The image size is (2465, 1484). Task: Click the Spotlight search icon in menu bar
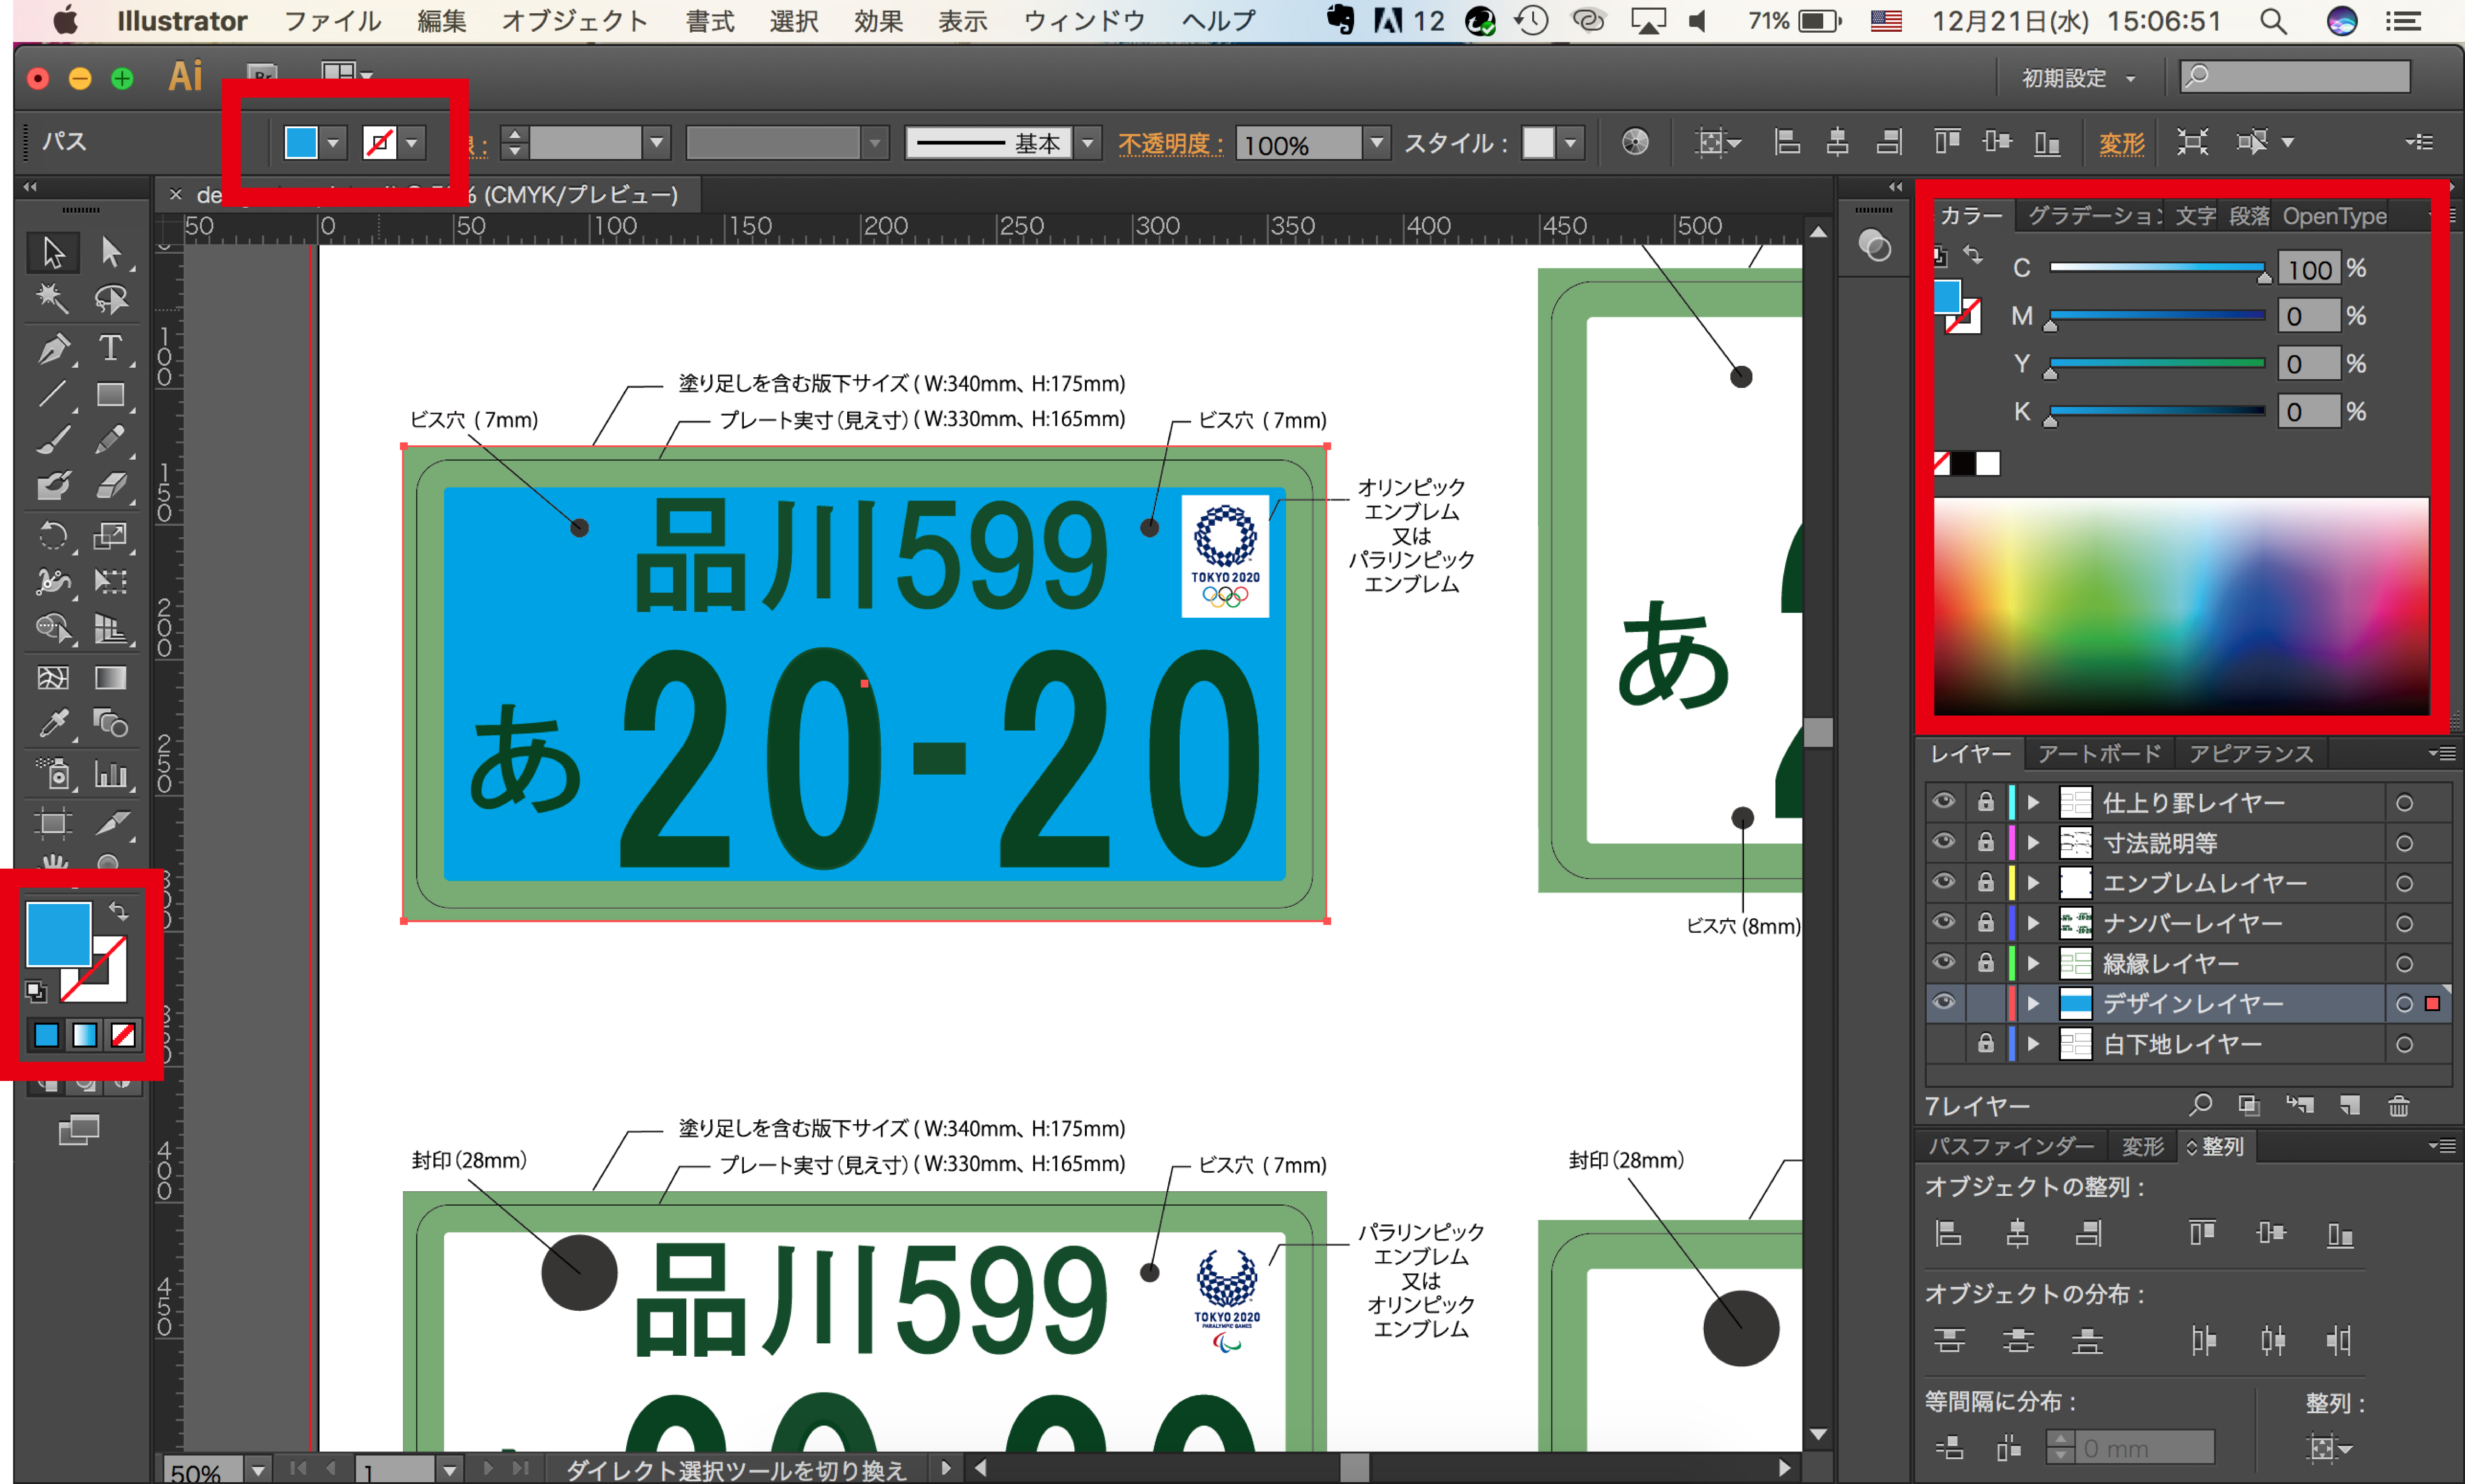[x=2272, y=21]
